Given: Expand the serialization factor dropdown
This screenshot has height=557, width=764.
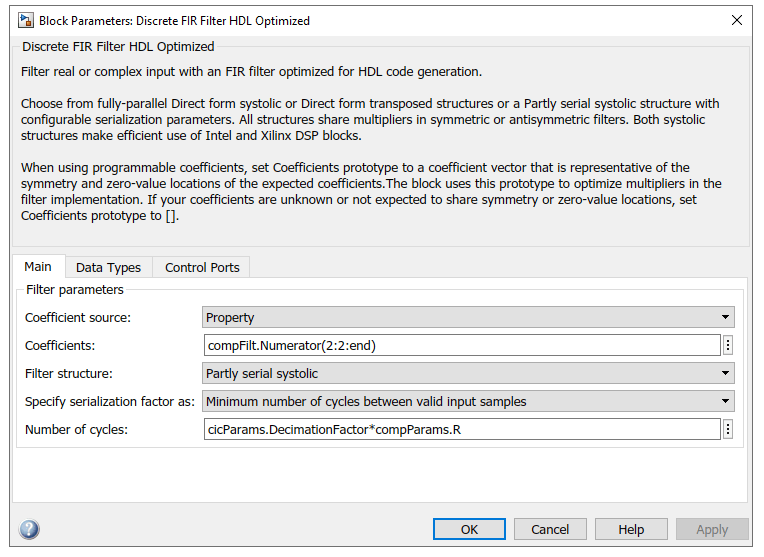Looking at the screenshot, I should pyautogui.click(x=468, y=402).
